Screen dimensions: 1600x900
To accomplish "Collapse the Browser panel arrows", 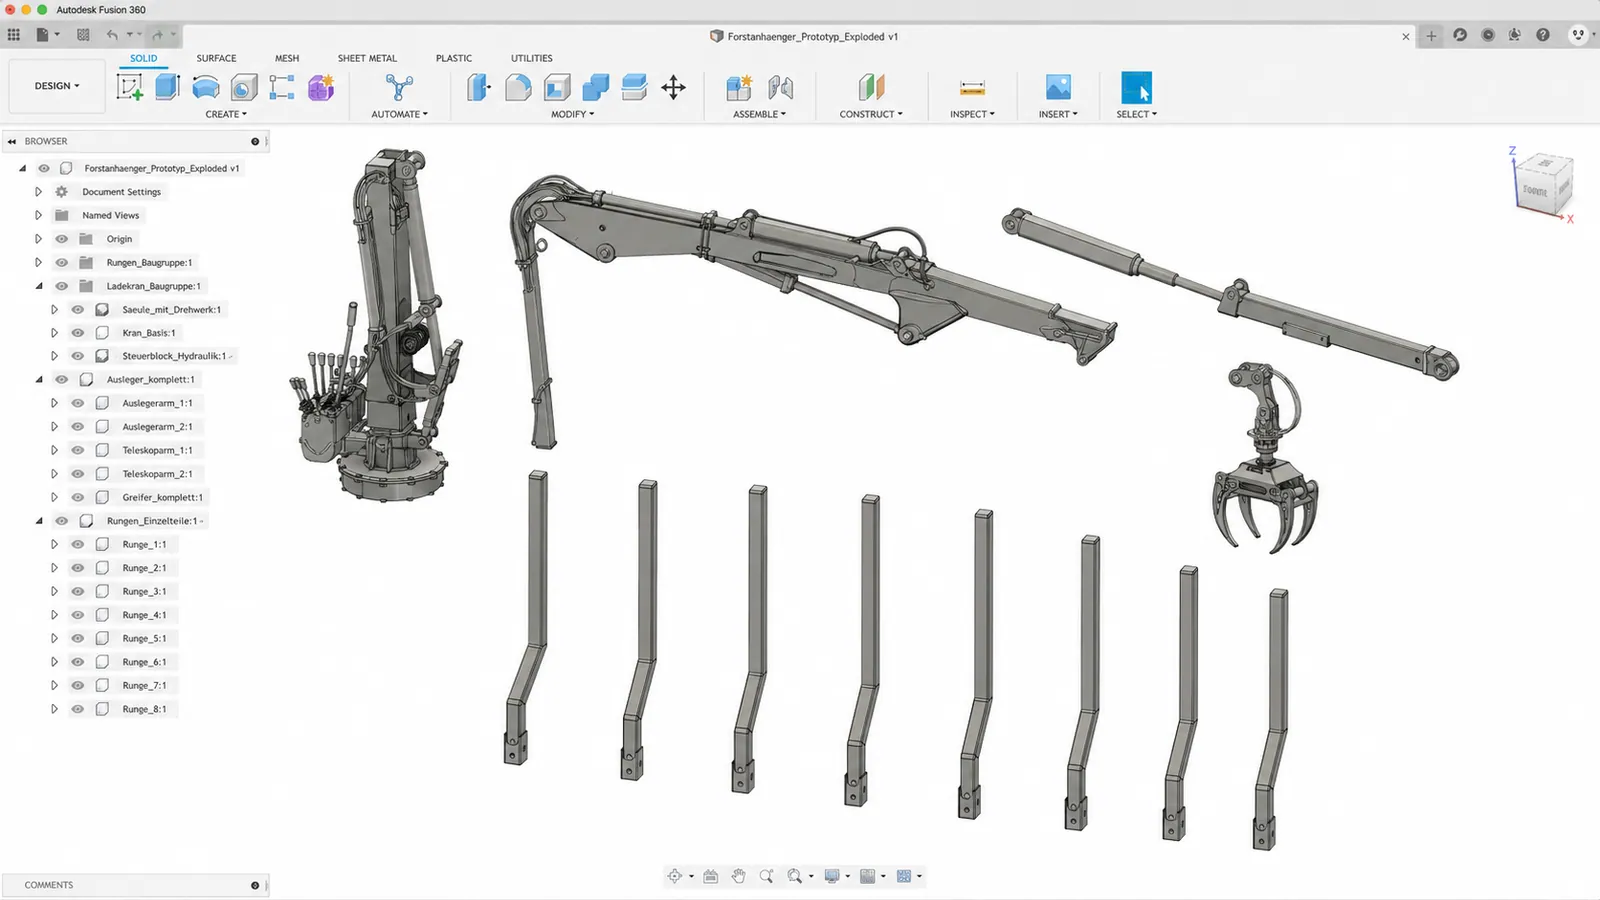I will click(12, 141).
